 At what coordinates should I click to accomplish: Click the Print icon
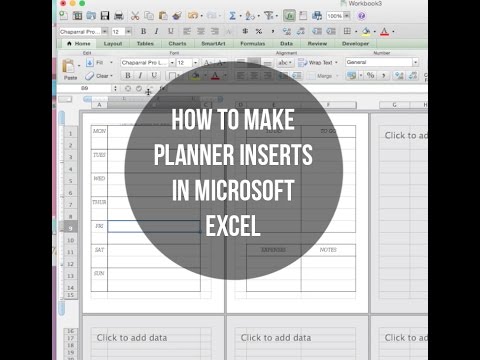coord(119,15)
